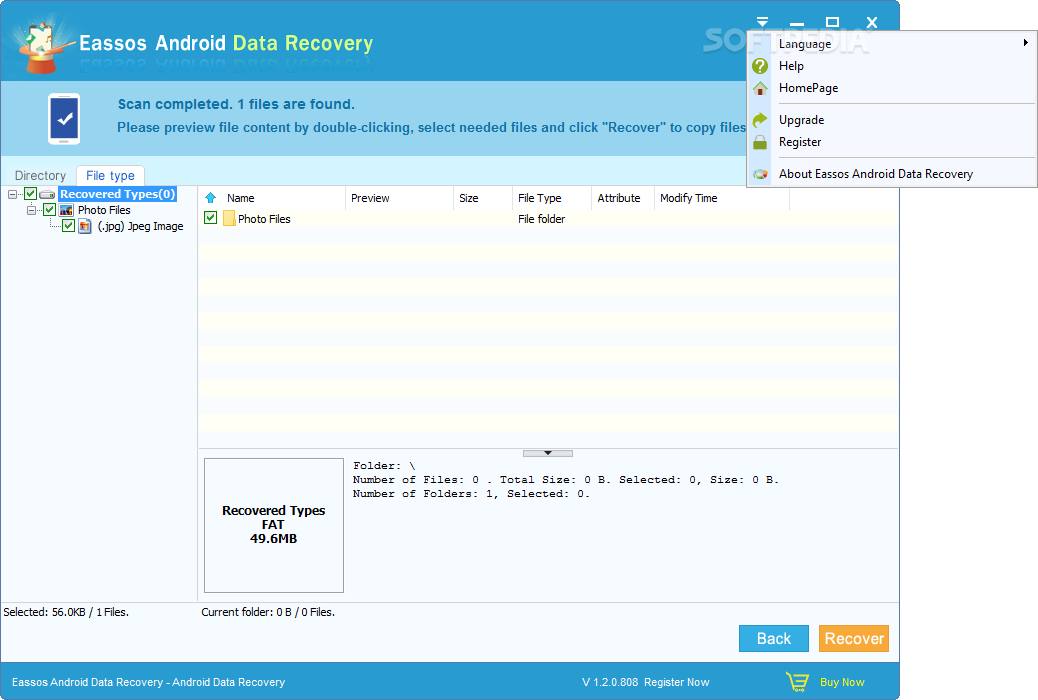
Task: Click the Back button
Action: 774,638
